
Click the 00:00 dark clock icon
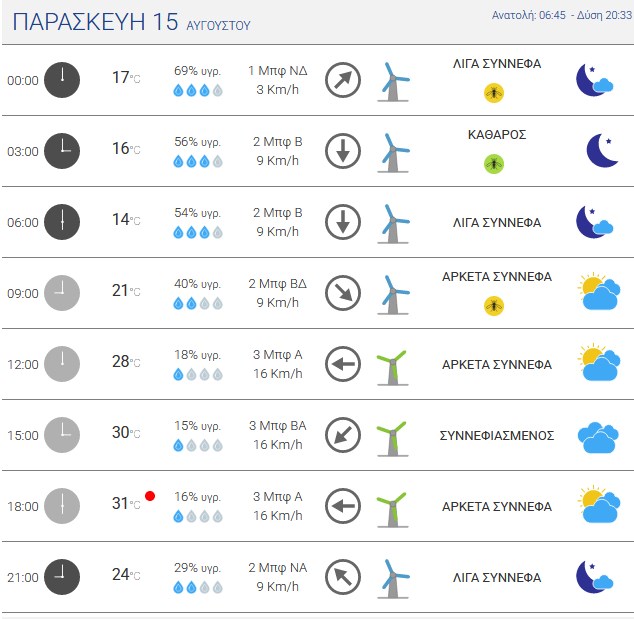(62, 80)
